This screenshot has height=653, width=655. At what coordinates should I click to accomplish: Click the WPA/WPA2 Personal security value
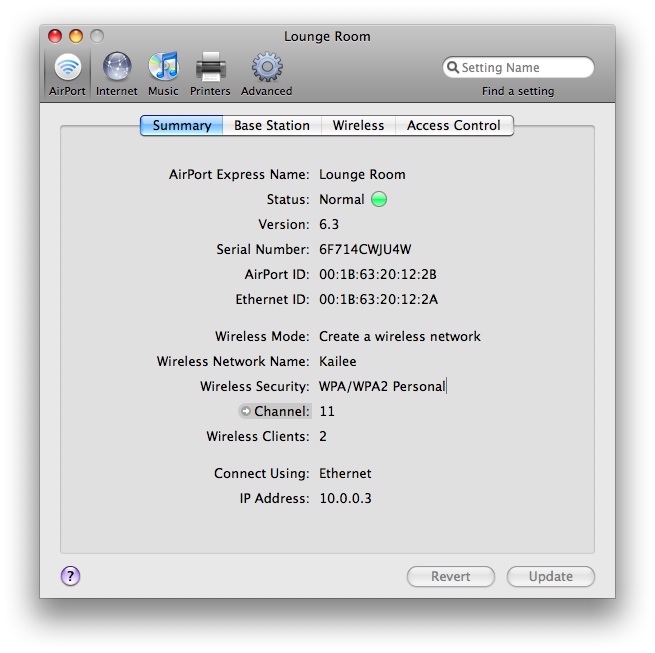(382, 386)
